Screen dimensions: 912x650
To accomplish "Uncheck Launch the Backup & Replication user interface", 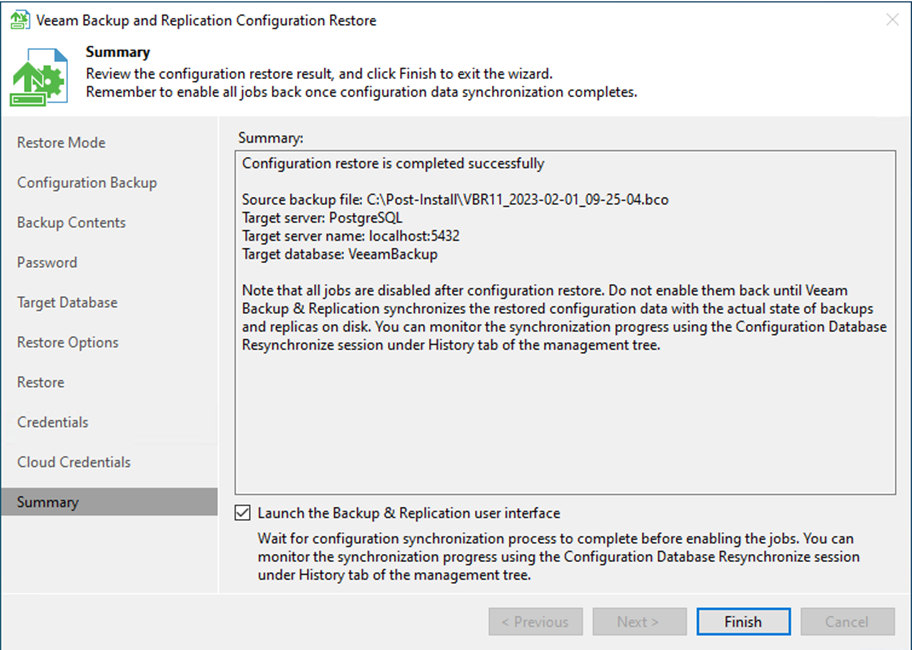I will 243,513.
